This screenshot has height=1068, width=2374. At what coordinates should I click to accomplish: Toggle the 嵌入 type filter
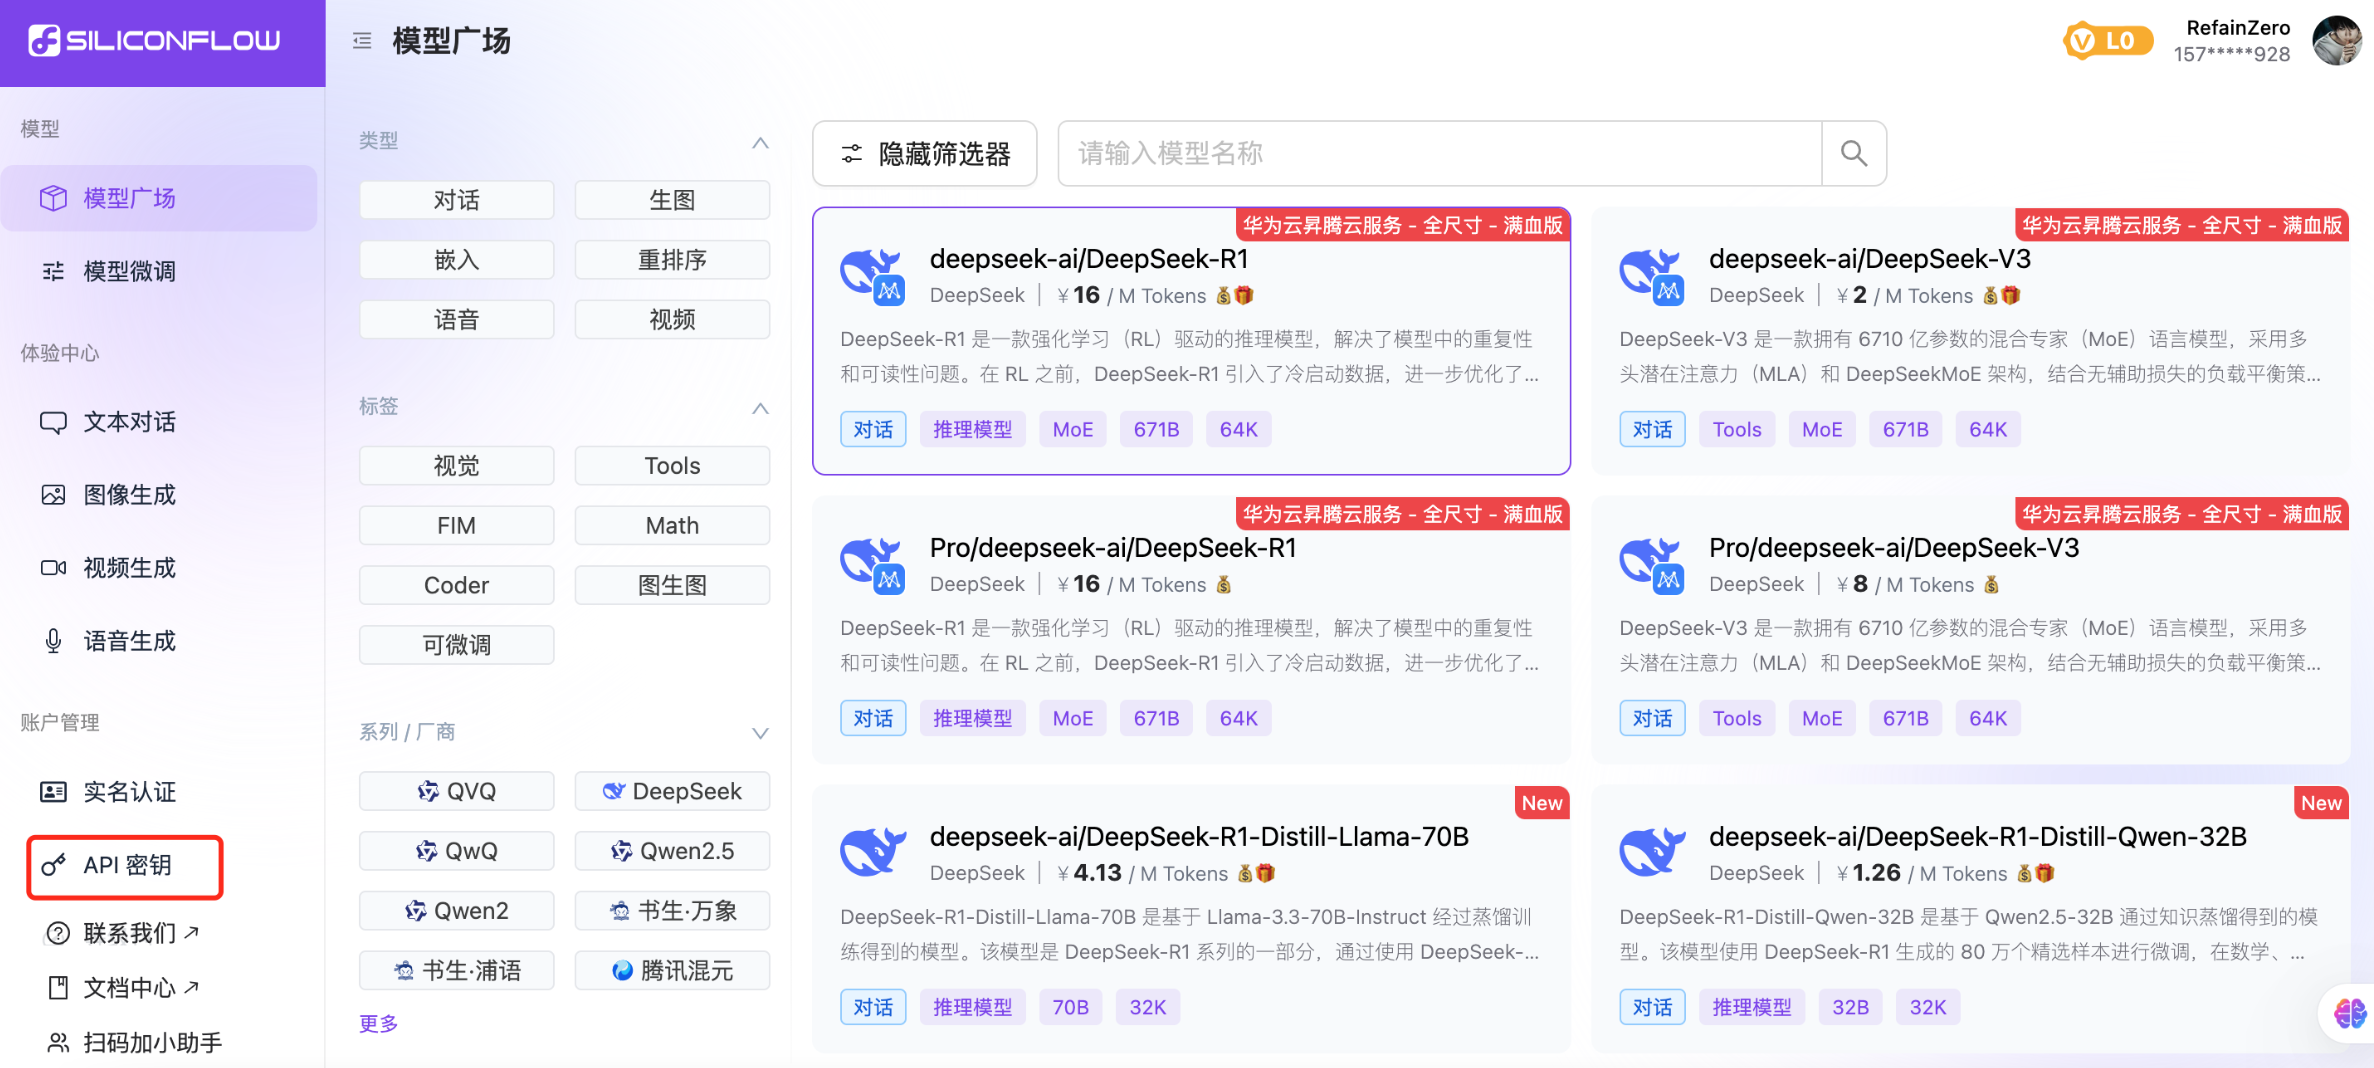(x=456, y=260)
